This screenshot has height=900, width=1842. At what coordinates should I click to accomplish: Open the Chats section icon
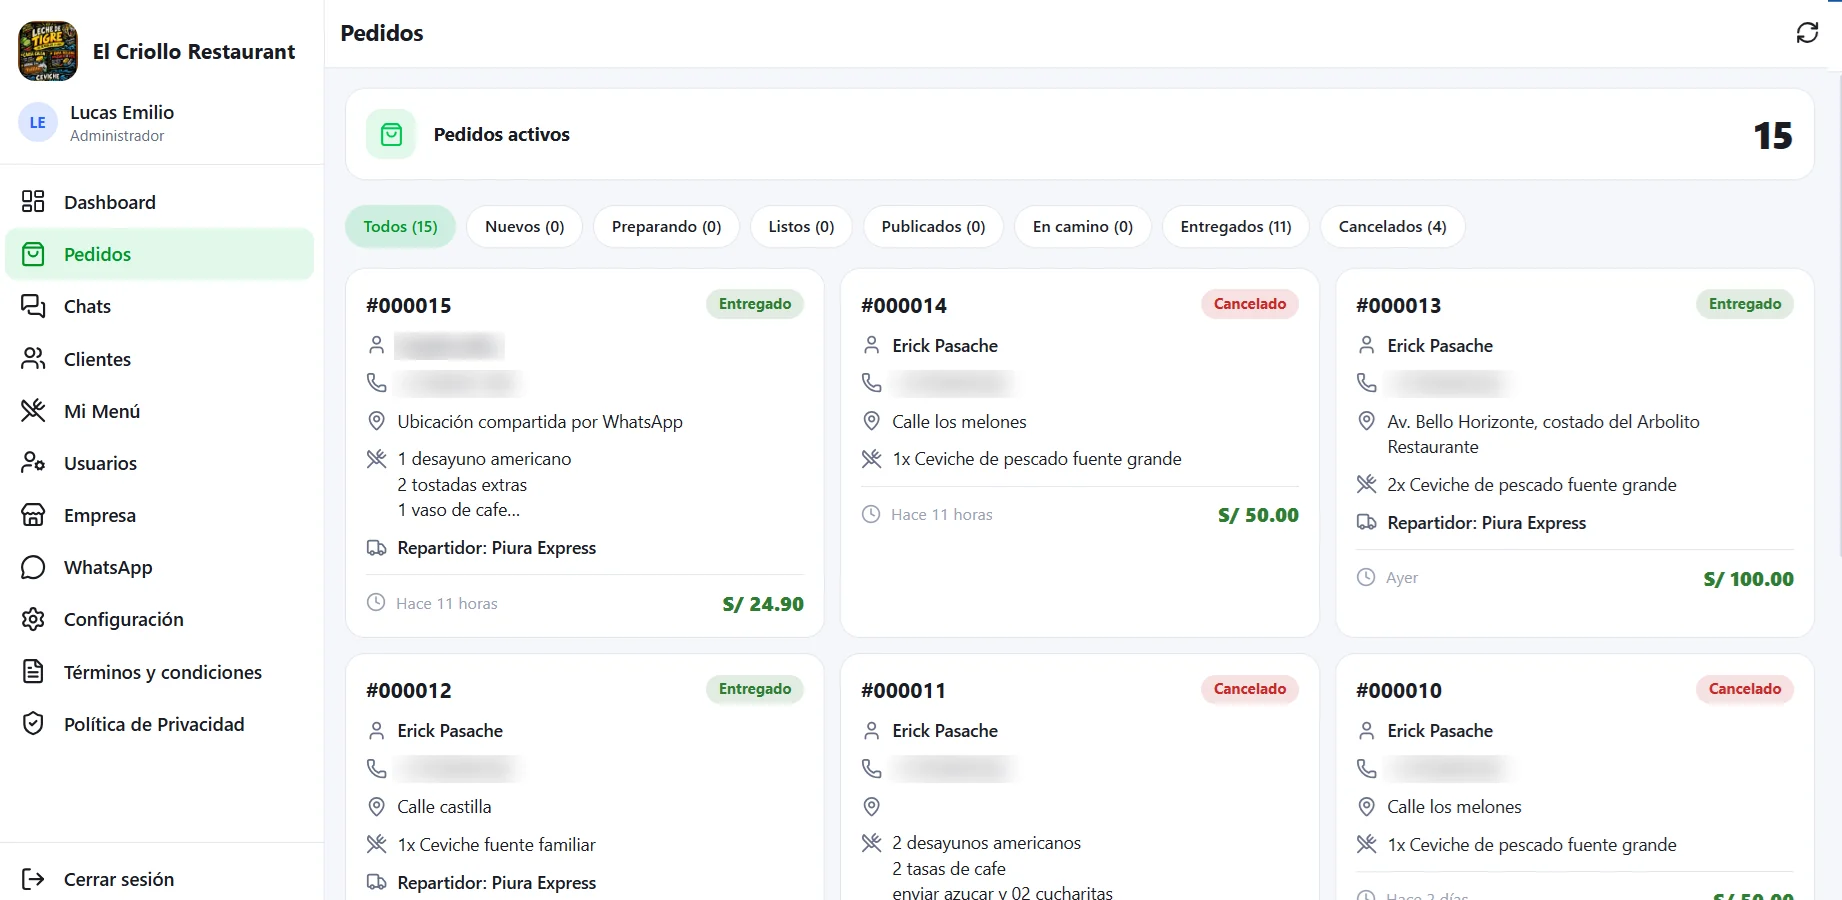click(x=33, y=306)
